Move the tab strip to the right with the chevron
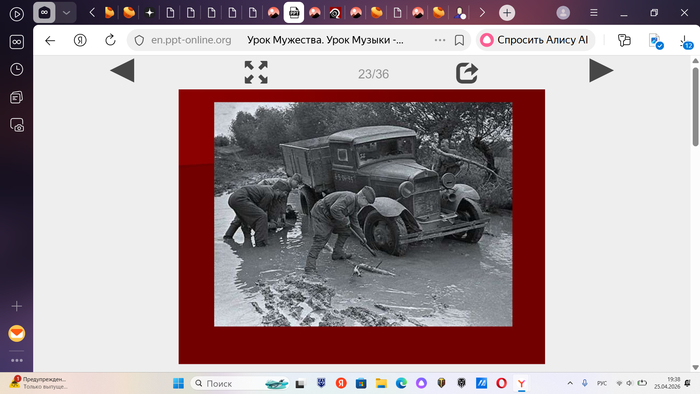Screen dimensions: 700x394 point(482,12)
